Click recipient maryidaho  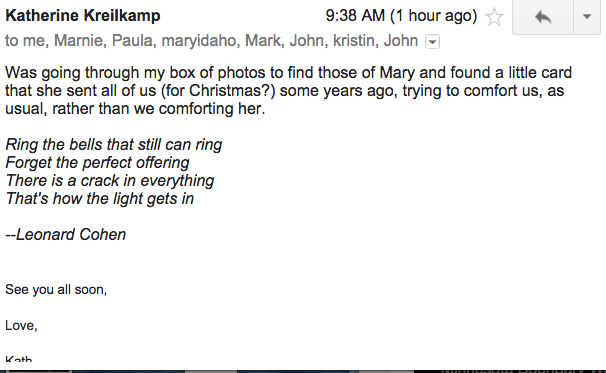(x=199, y=41)
